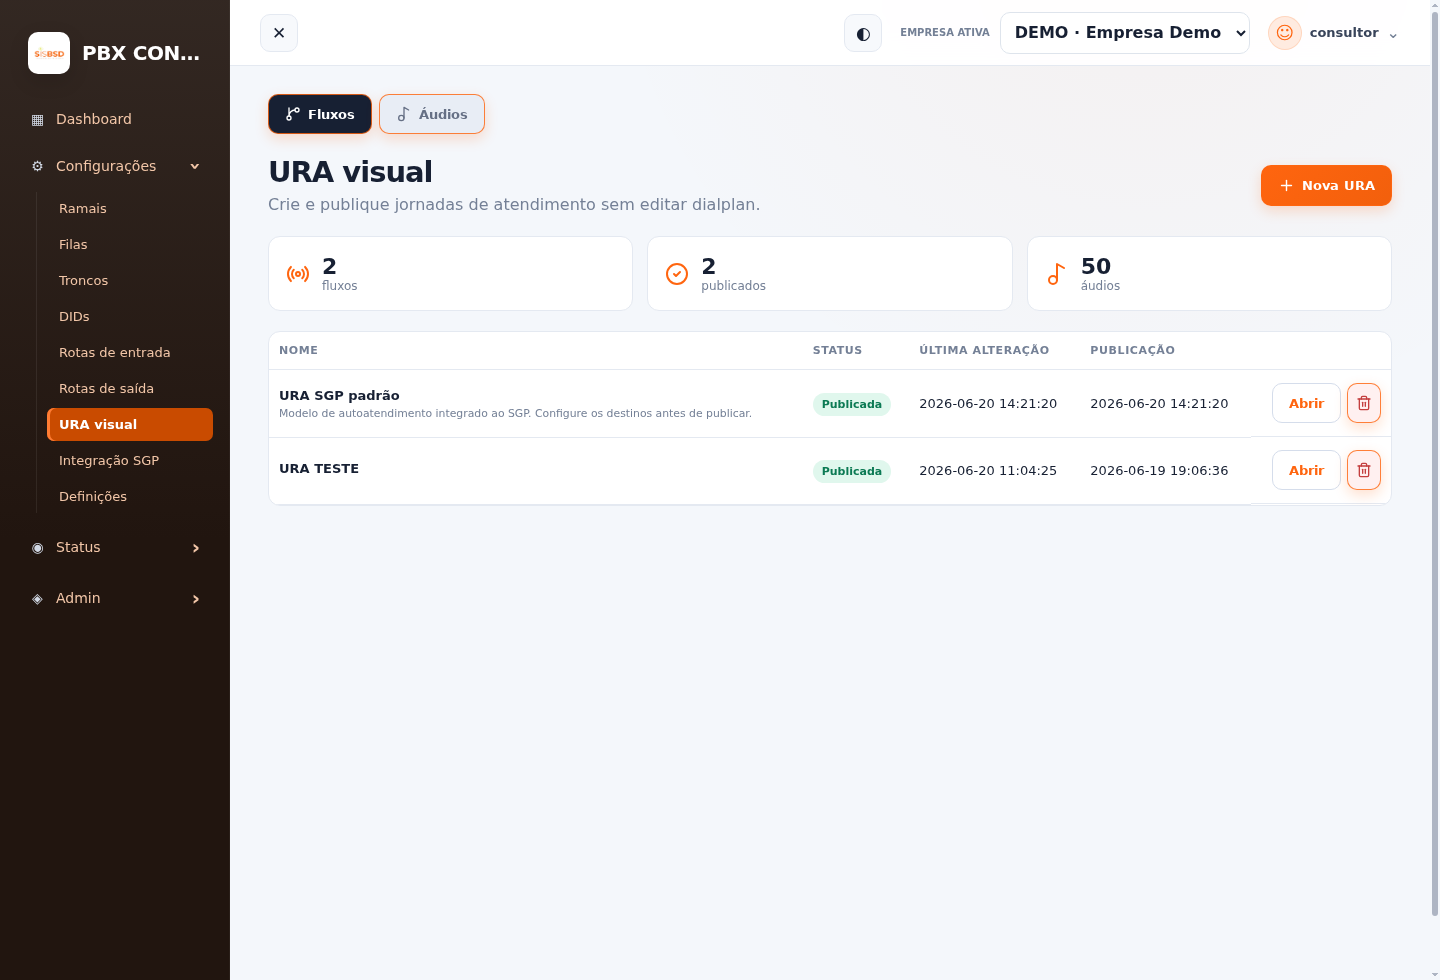Screen dimensions: 1440x980
Task: Select URA visual in sidebar
Action: [130, 424]
